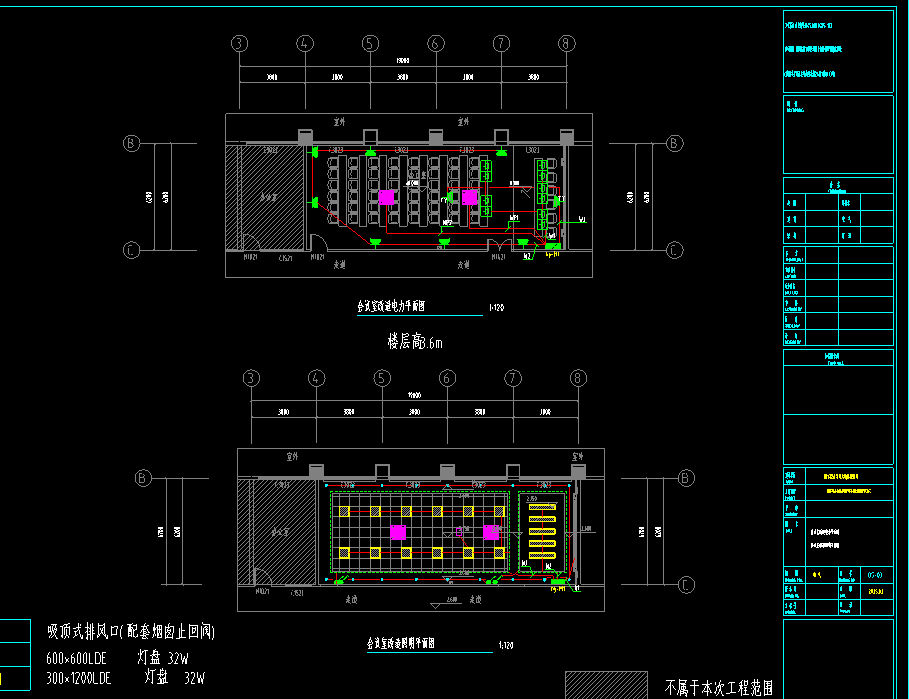Click left axis bubble B of the lighting plan

pyautogui.click(x=143, y=478)
